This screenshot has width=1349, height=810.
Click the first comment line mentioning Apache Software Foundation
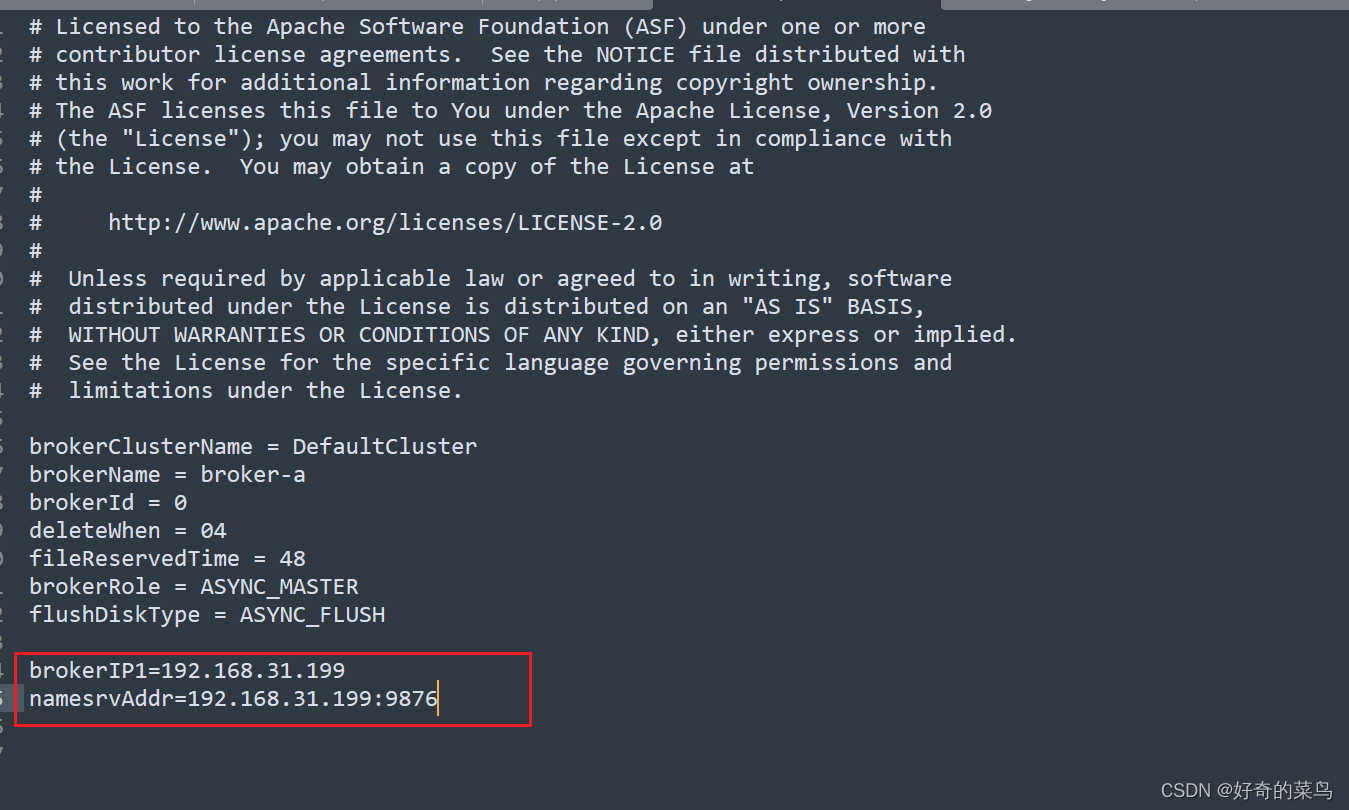pos(477,26)
